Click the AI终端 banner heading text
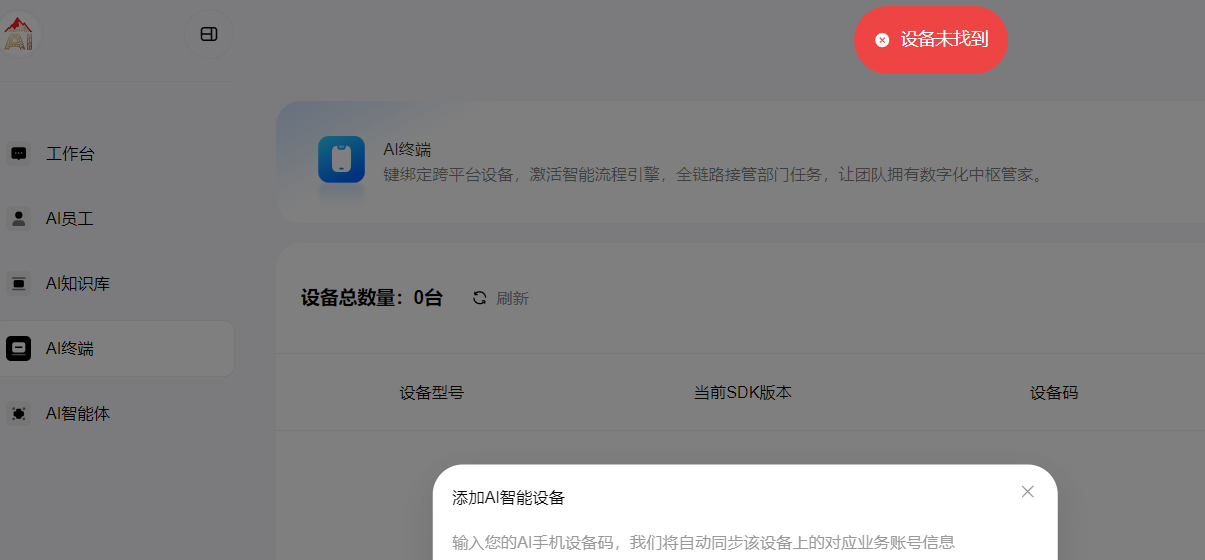Viewport: 1205px width, 560px height. point(407,150)
